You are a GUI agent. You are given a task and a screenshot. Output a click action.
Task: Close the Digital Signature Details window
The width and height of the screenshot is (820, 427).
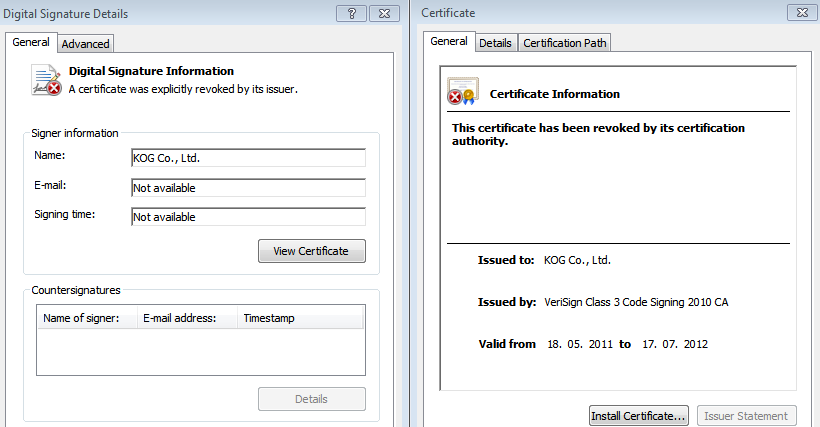click(384, 14)
